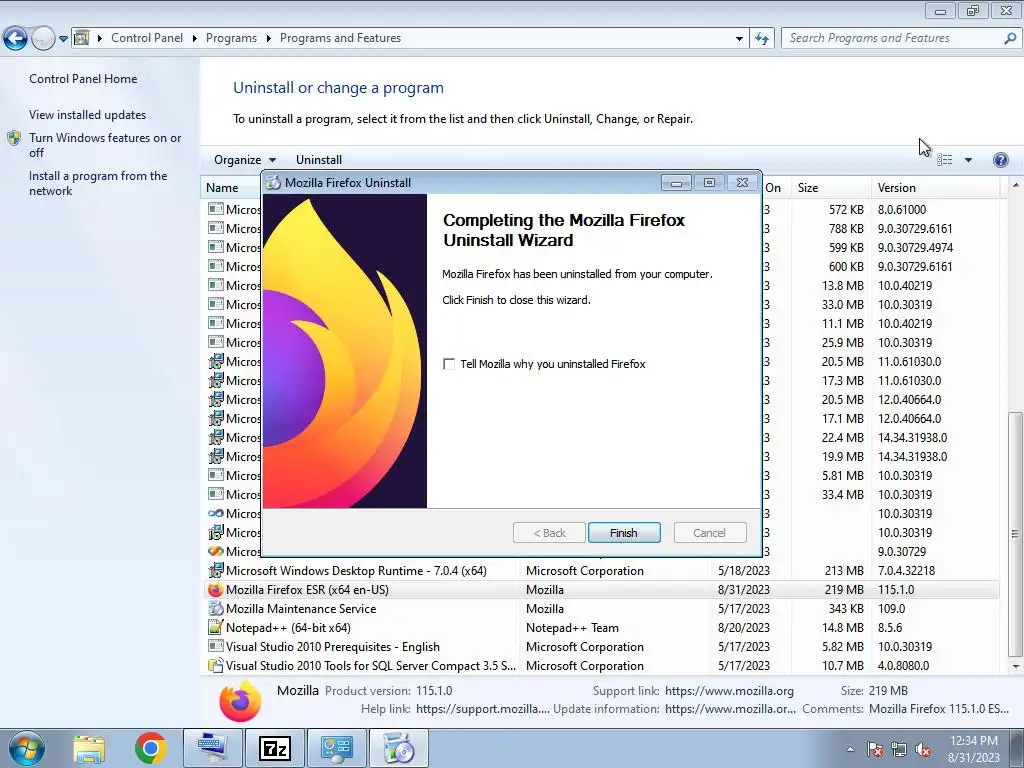Click the Finish button in uninstall wizard
The height and width of the screenshot is (768, 1024).
click(624, 533)
